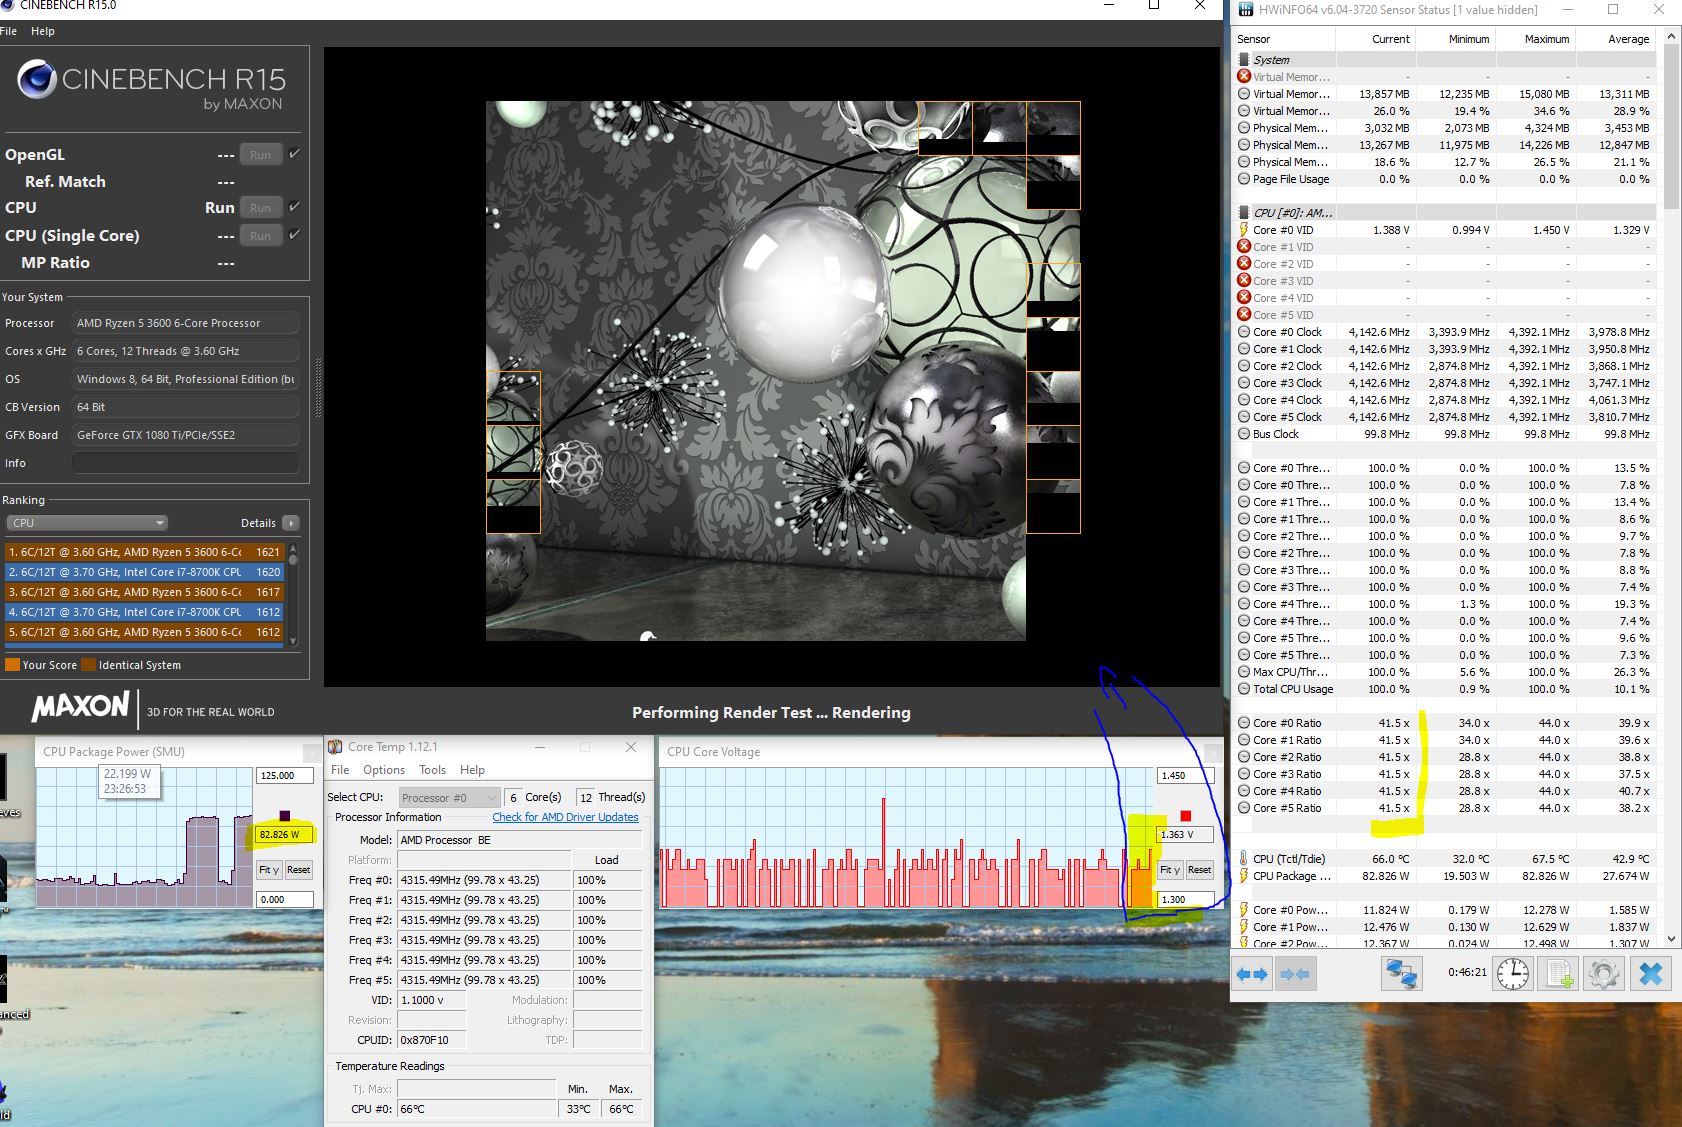
Task: Click the Core Temp thermometer title bar icon
Action: pyautogui.click(x=337, y=747)
